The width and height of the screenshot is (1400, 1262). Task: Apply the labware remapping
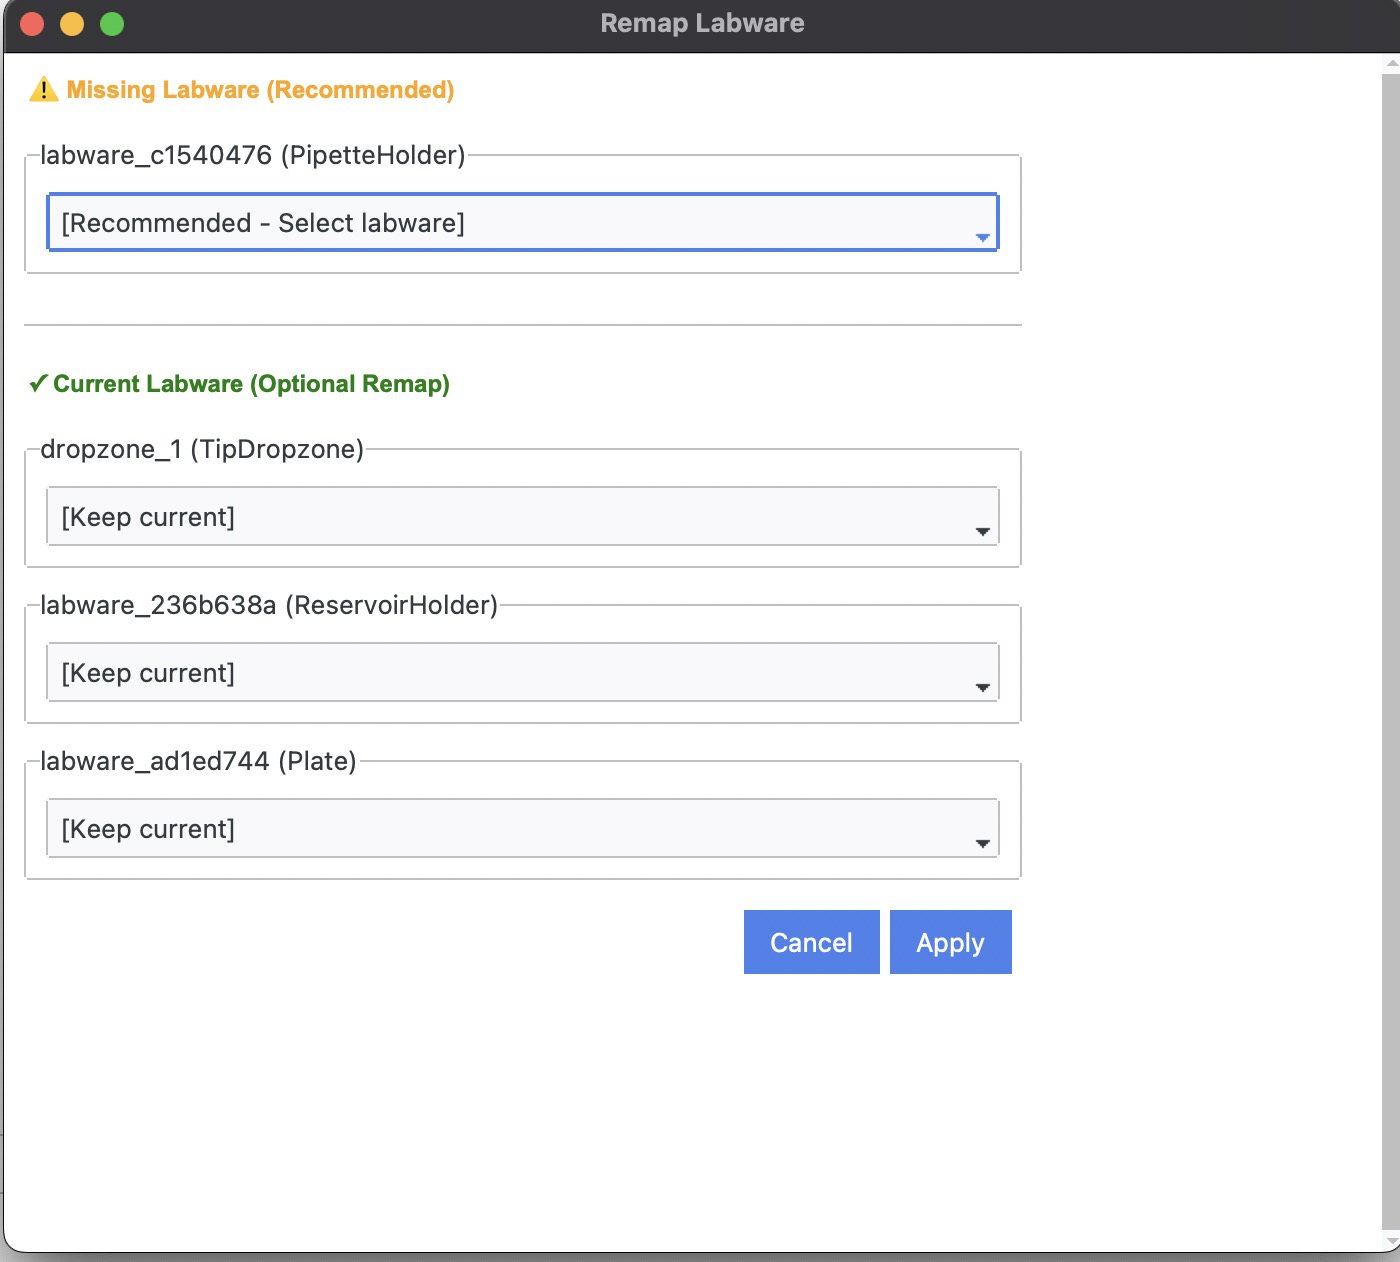coord(950,942)
